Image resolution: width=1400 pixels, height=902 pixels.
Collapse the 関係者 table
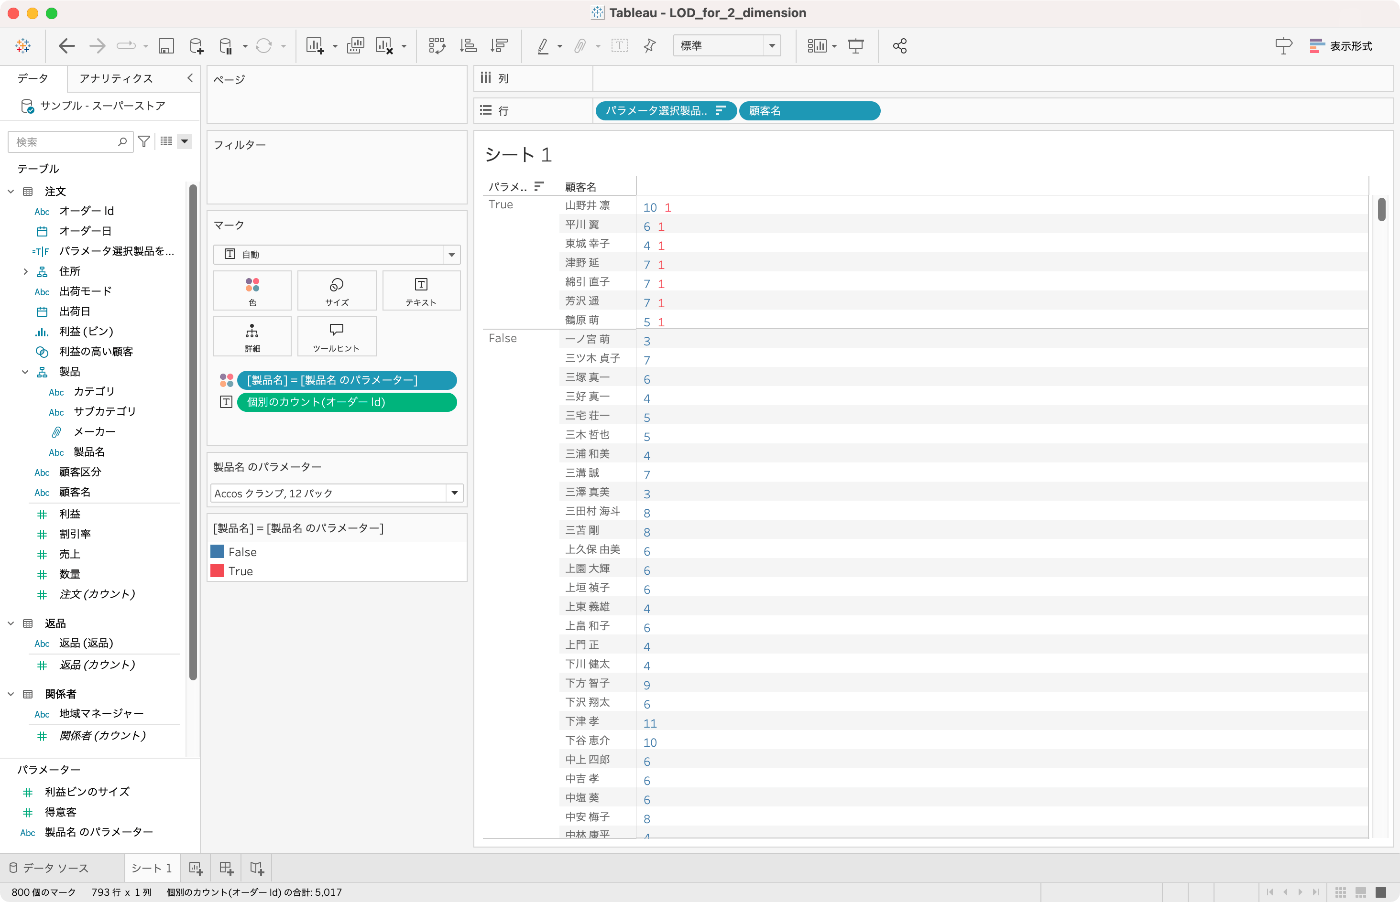(11, 694)
